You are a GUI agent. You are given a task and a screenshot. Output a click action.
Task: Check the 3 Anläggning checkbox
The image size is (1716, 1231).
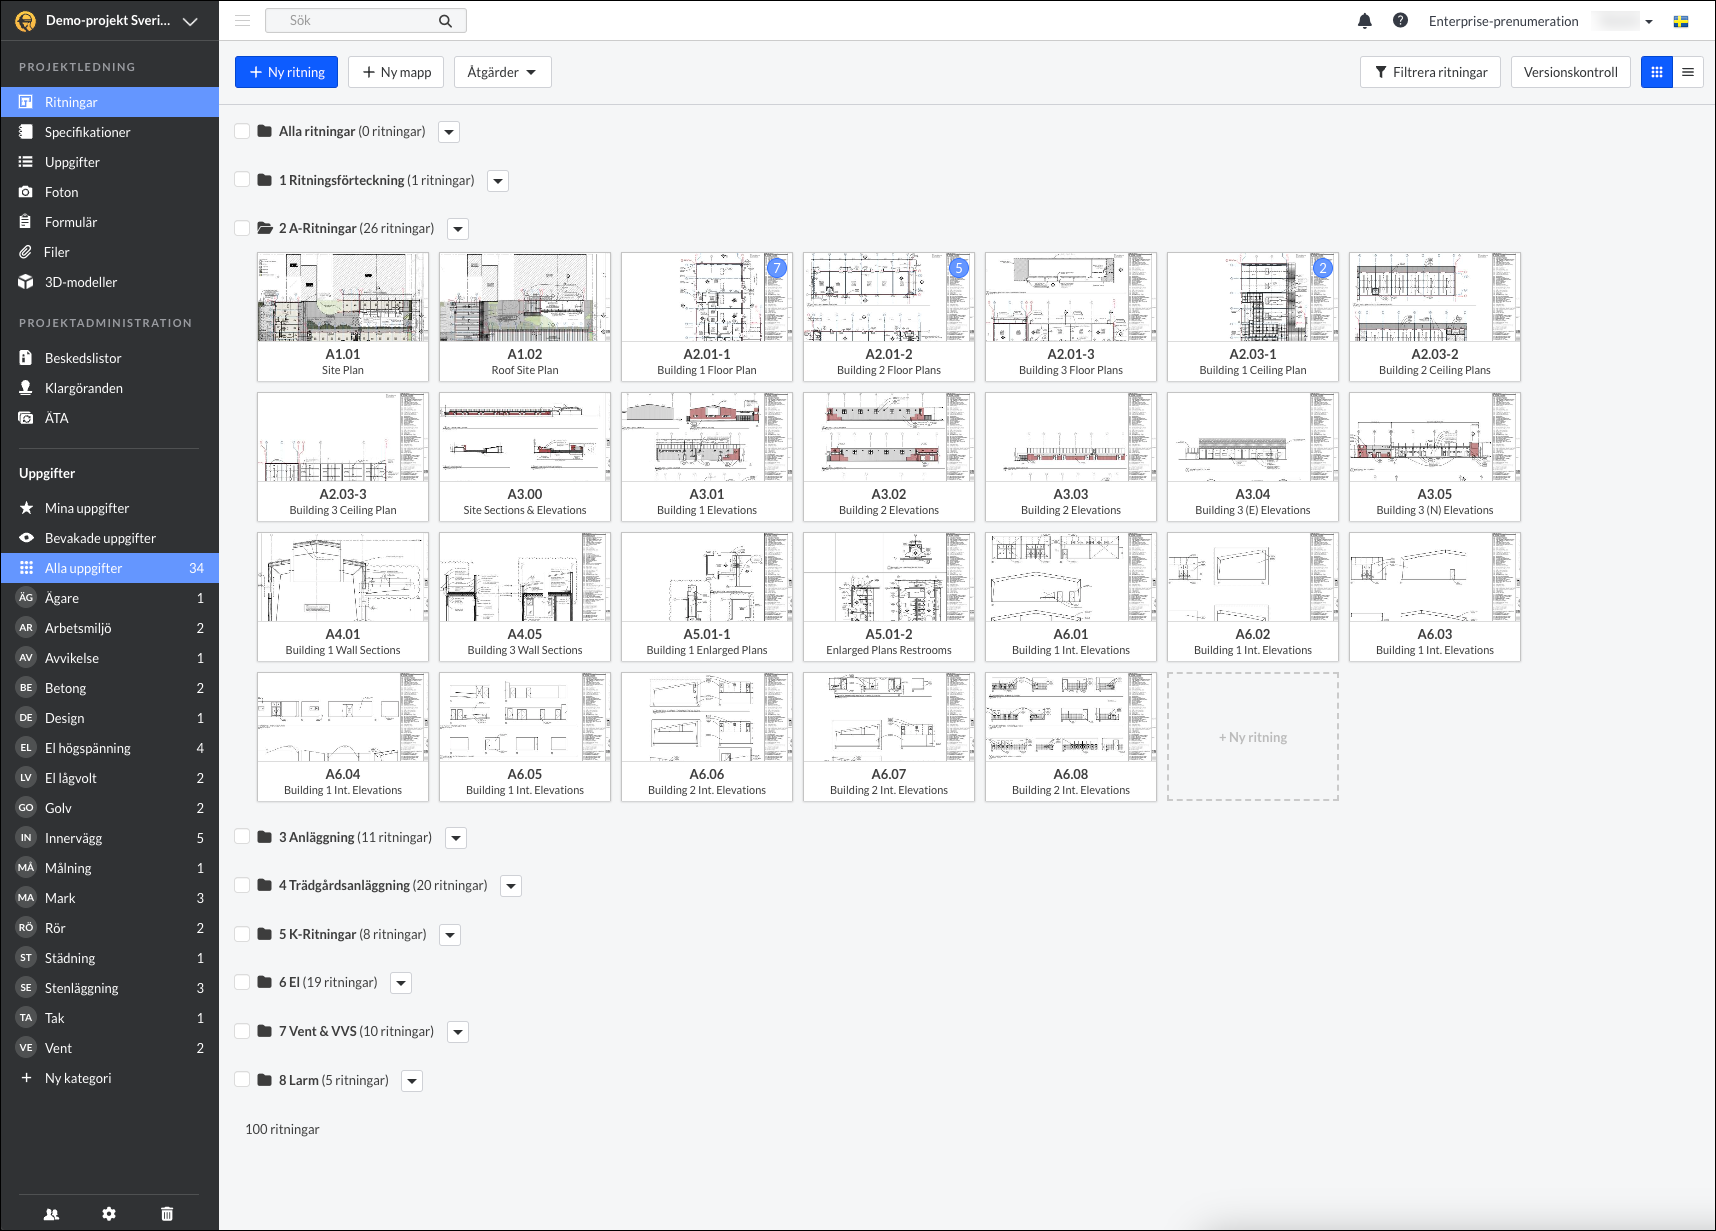[242, 837]
